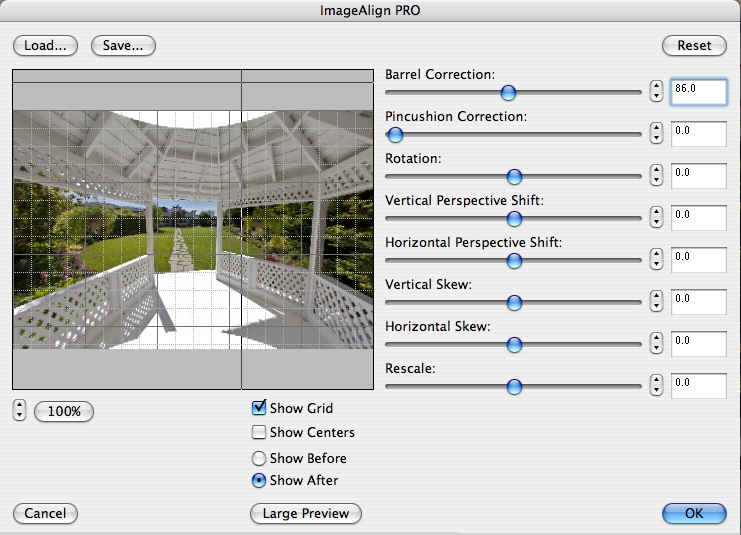Click the Horizontal Skew slider handle

click(x=514, y=345)
